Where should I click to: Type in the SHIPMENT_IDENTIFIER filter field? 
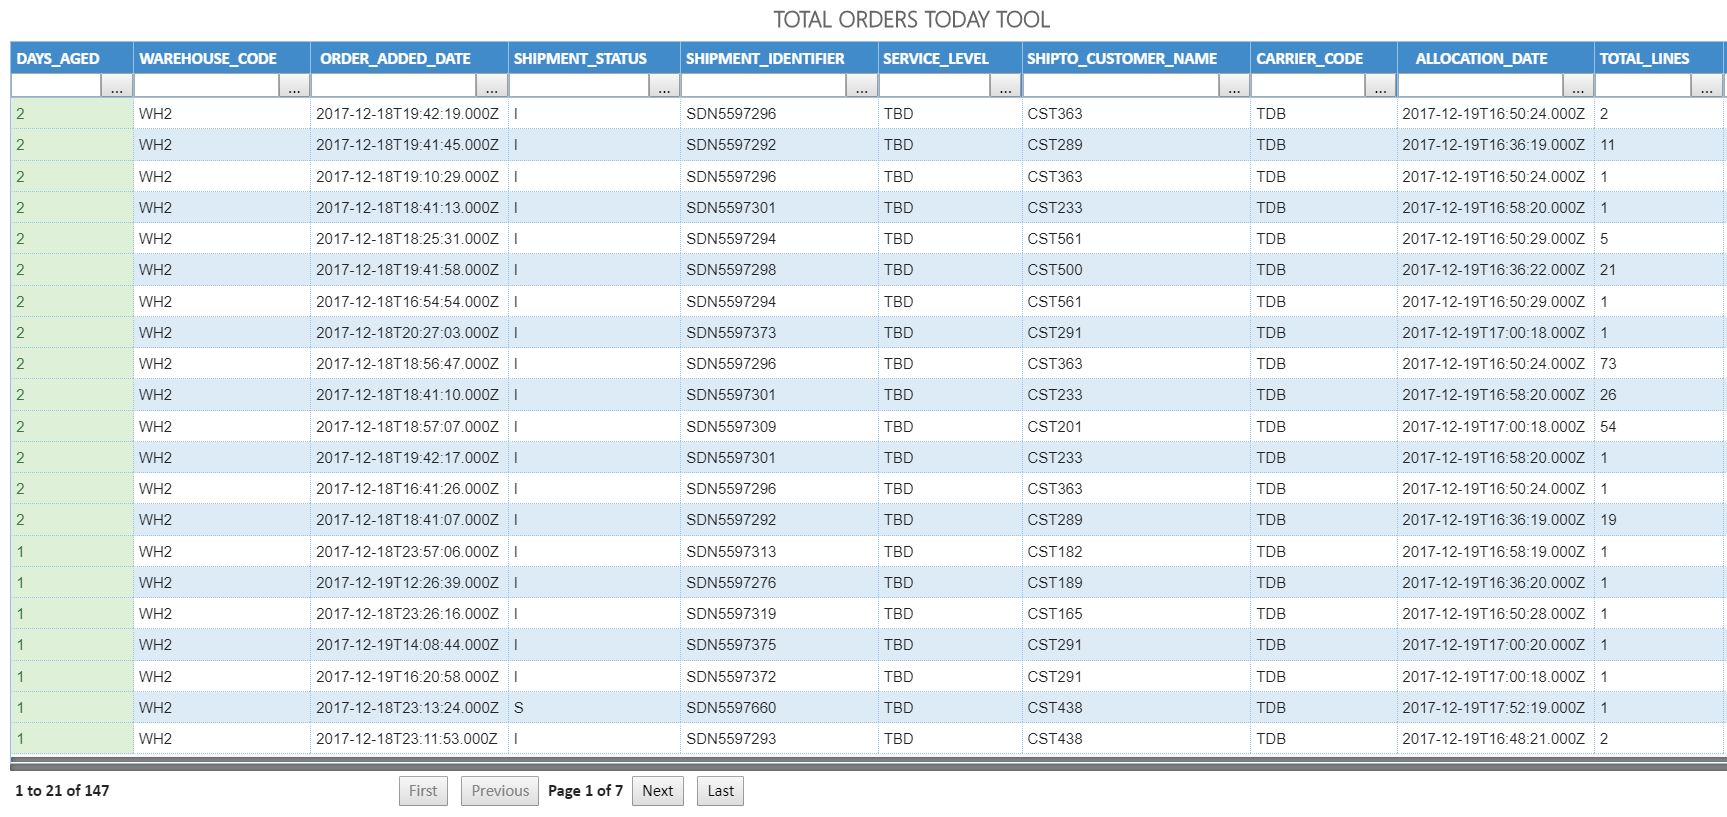(763, 88)
